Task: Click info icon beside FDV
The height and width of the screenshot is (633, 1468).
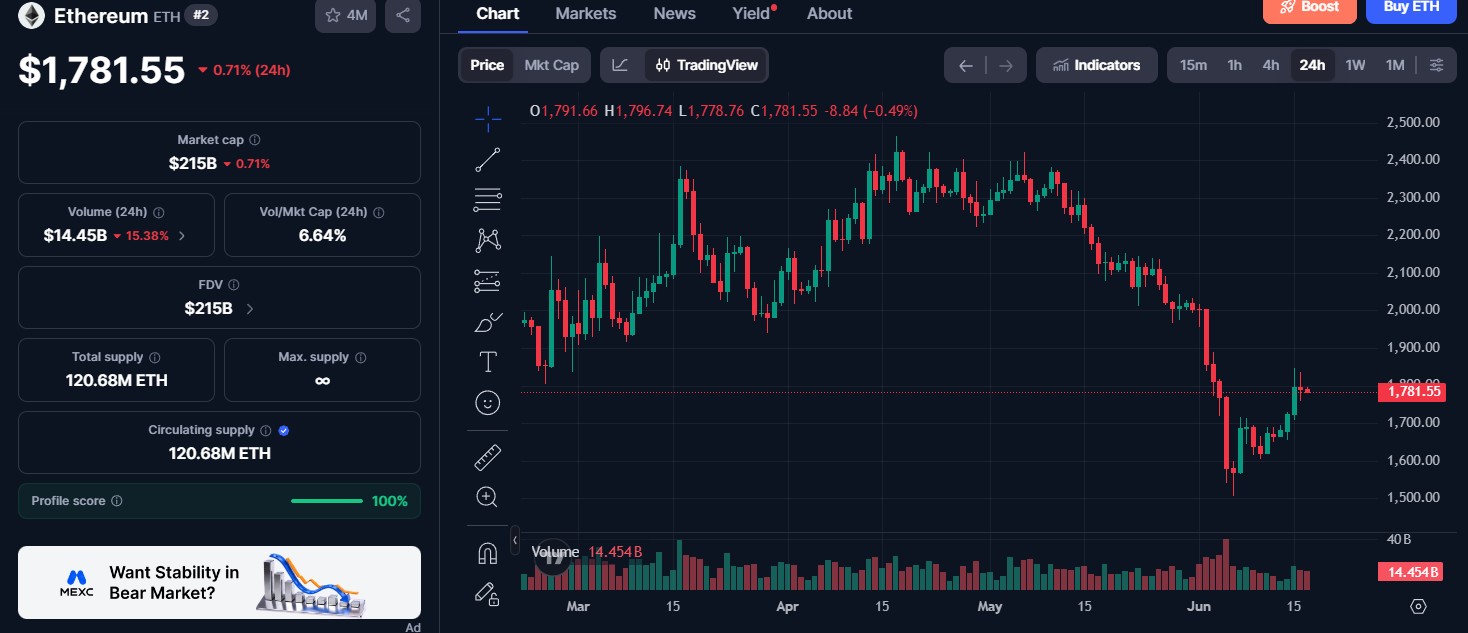Action: [x=233, y=285]
